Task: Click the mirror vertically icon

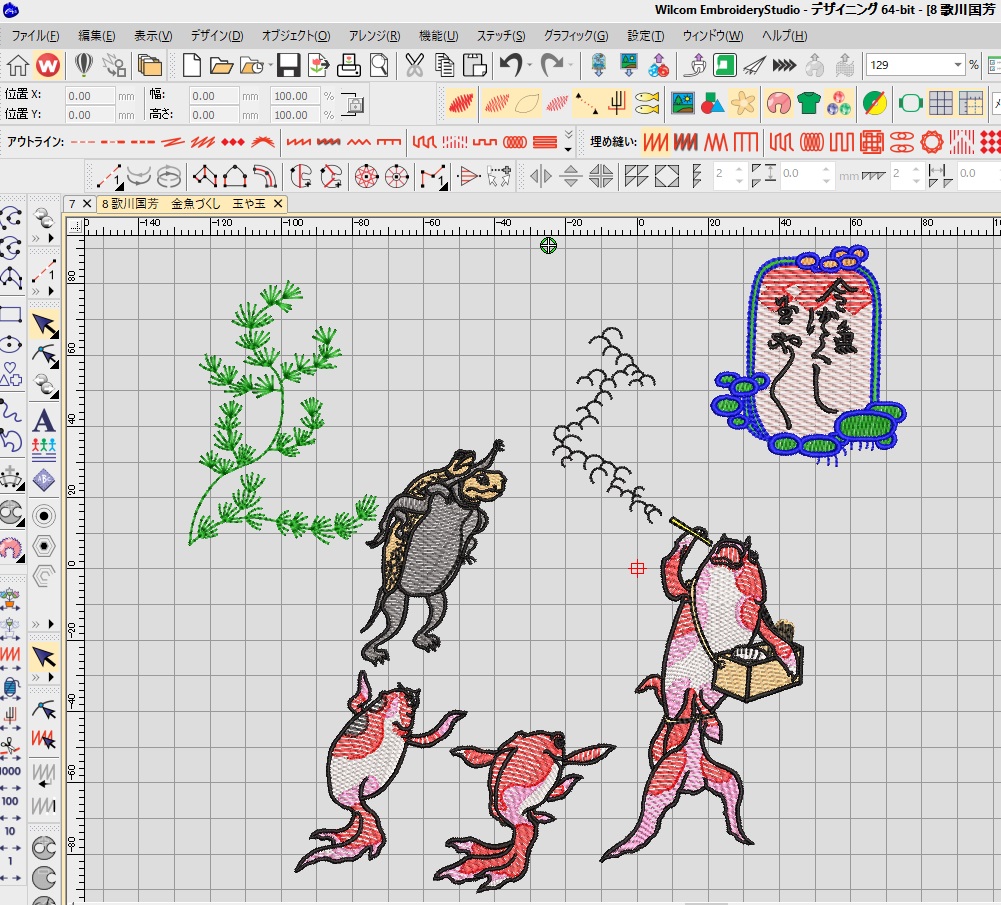Action: (571, 176)
